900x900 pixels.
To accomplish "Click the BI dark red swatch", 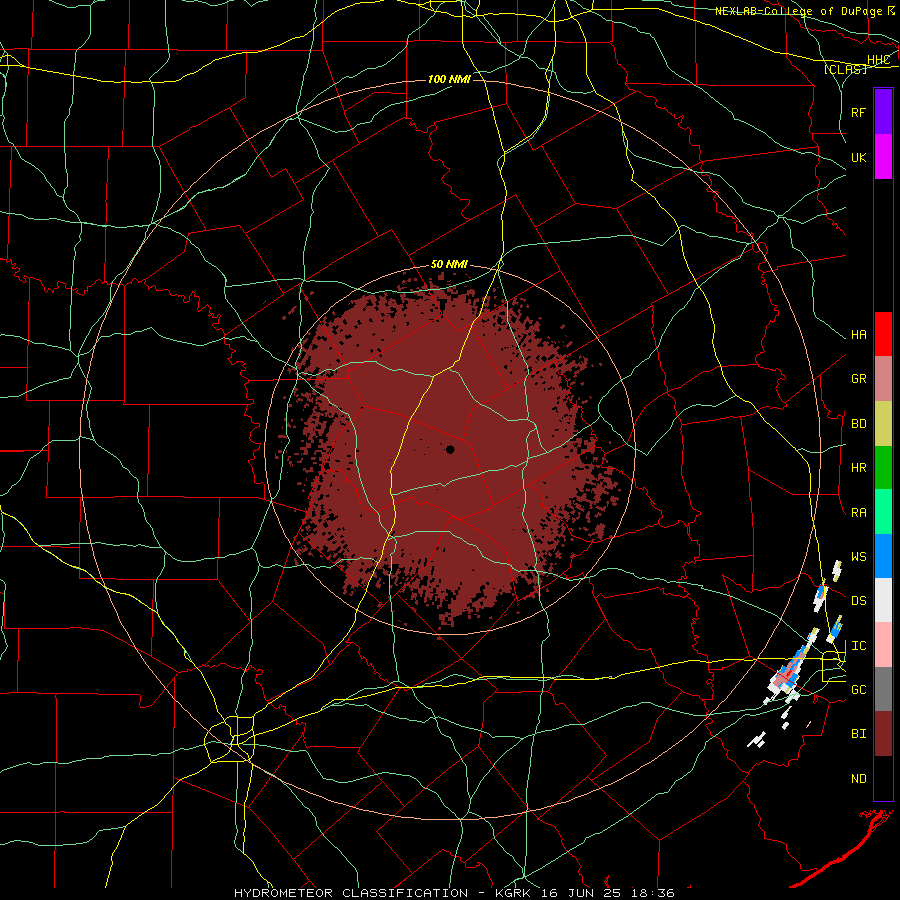I will [x=883, y=734].
